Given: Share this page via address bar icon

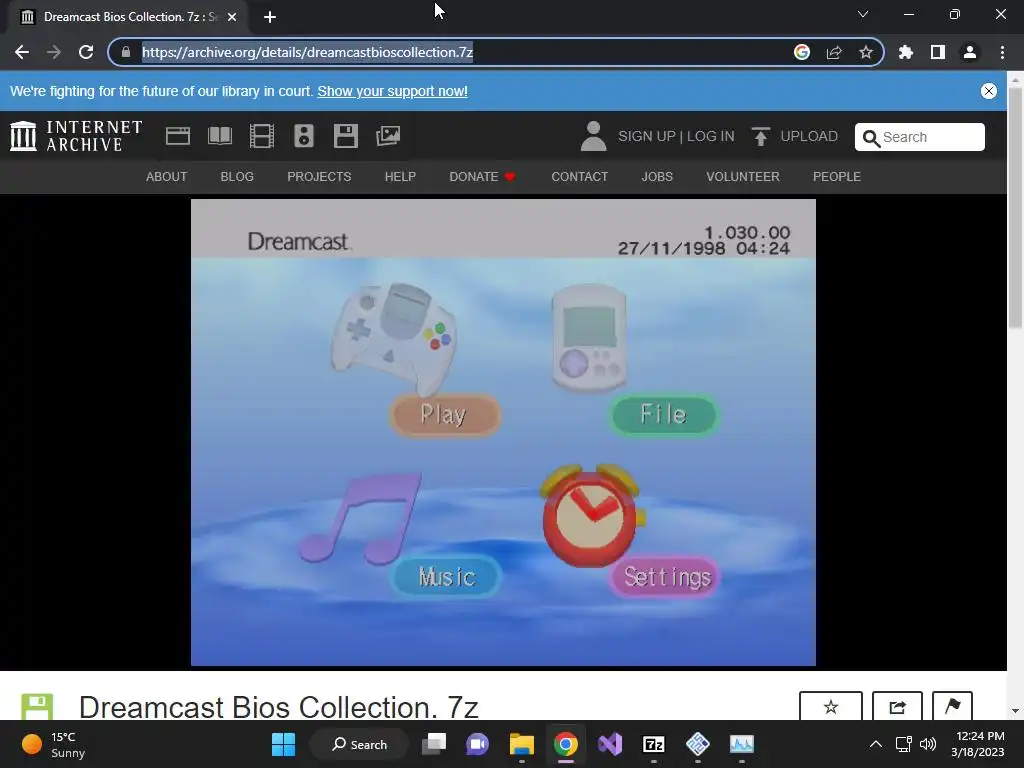Looking at the screenshot, I should click(834, 52).
